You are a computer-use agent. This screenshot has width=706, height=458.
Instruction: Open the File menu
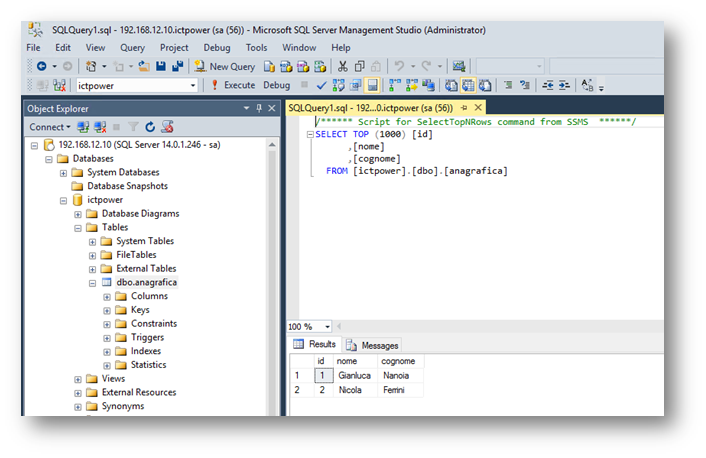point(33,47)
